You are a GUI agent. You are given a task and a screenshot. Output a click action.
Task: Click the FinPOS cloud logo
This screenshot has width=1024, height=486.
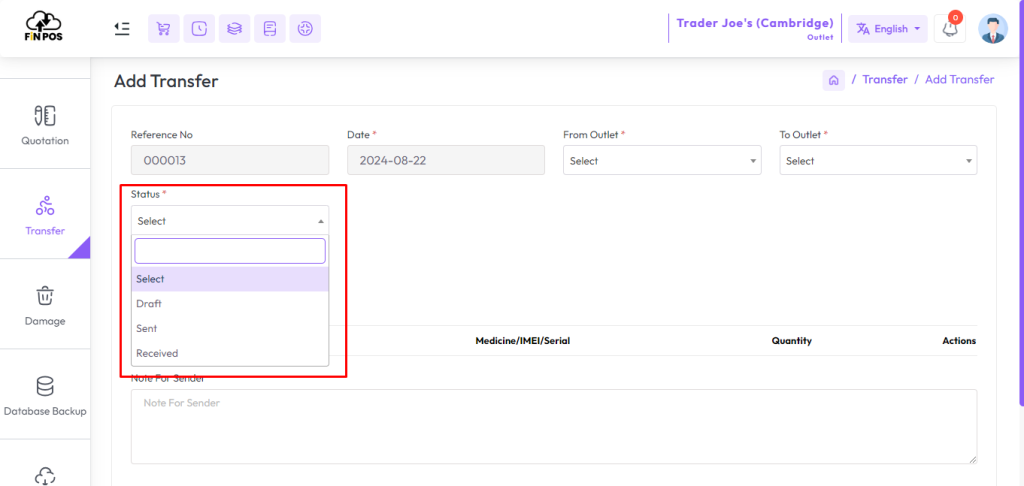44,27
